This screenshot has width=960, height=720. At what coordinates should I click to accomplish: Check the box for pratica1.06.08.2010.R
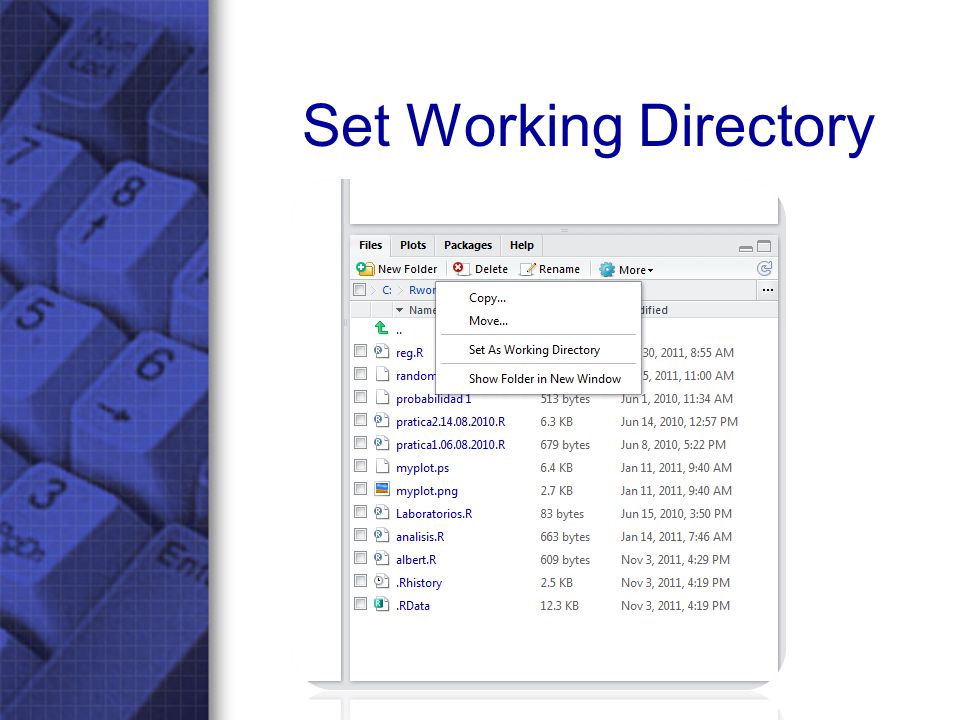click(x=361, y=443)
